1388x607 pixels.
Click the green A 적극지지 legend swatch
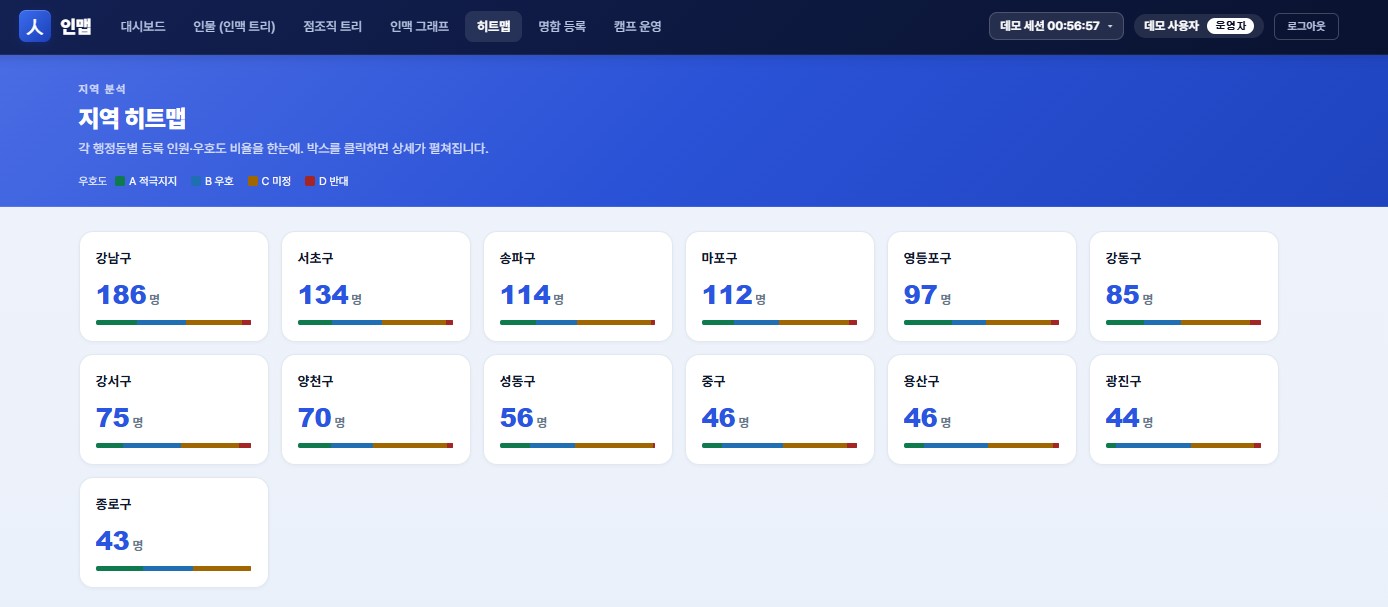point(120,181)
